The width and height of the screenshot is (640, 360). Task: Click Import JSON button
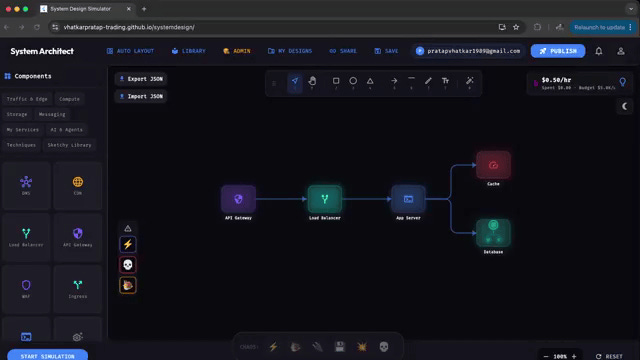141,96
